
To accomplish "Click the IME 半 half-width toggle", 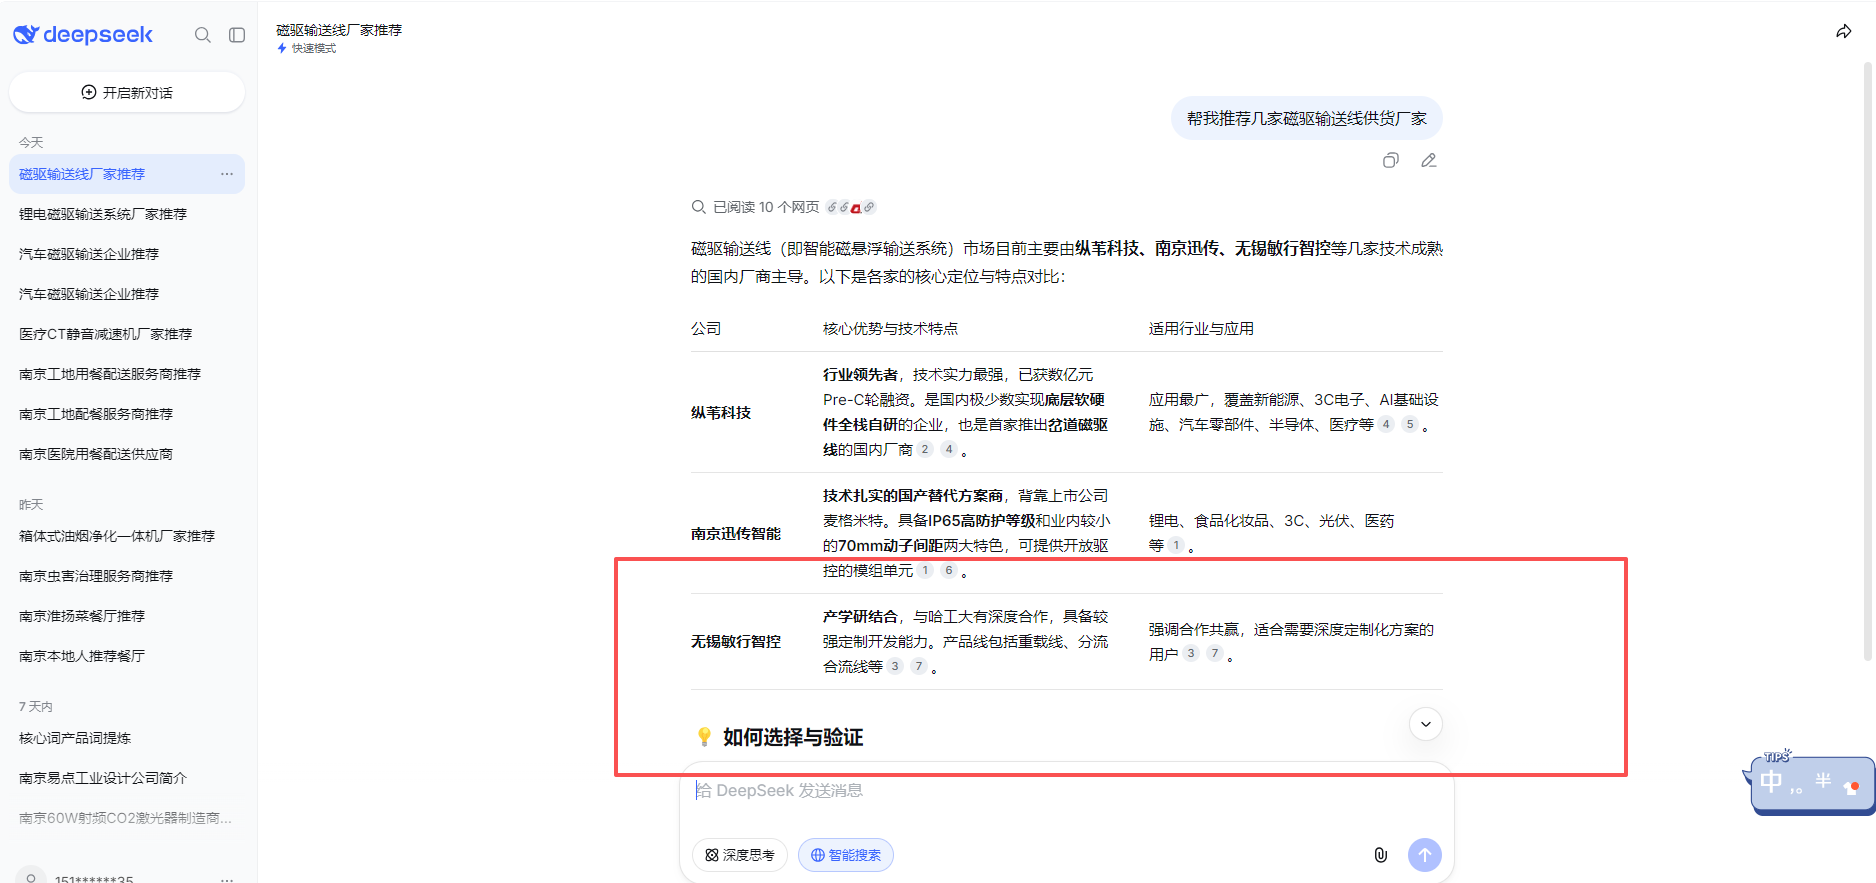I will click(1823, 781).
